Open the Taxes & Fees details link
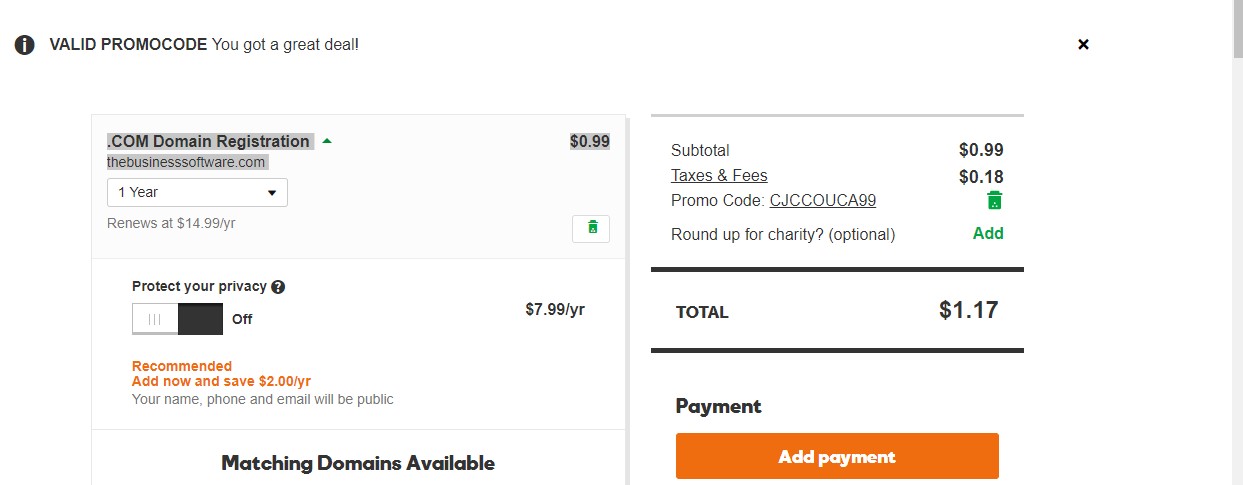Image resolution: width=1243 pixels, height=485 pixels. coord(719,175)
